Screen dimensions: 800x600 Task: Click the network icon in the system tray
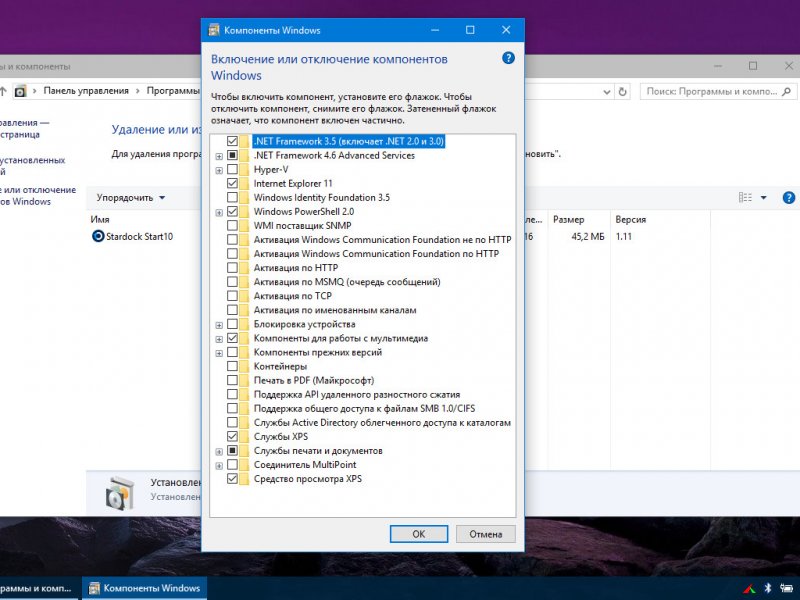787,588
